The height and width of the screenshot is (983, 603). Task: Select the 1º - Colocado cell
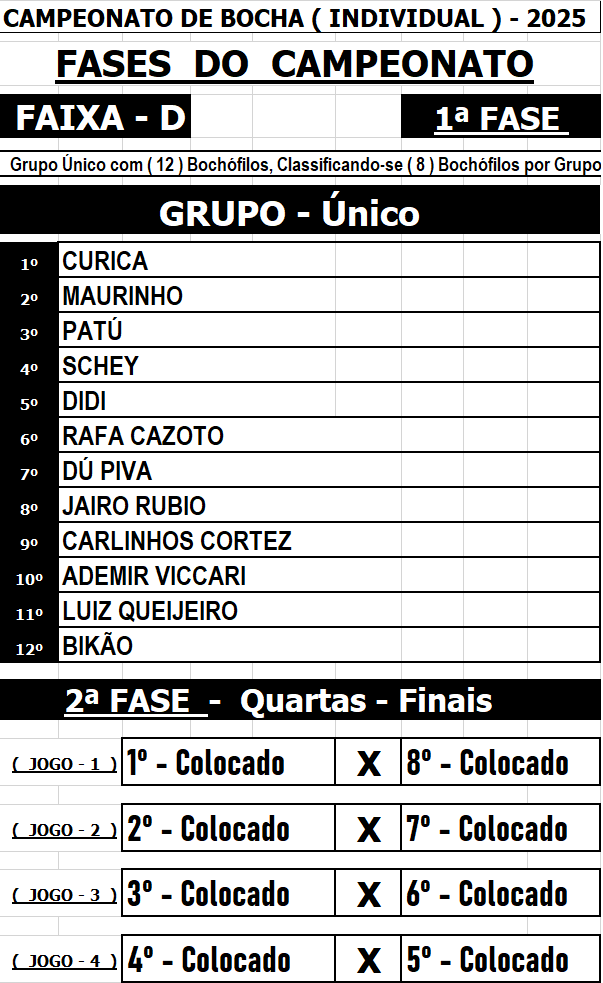[x=228, y=762]
